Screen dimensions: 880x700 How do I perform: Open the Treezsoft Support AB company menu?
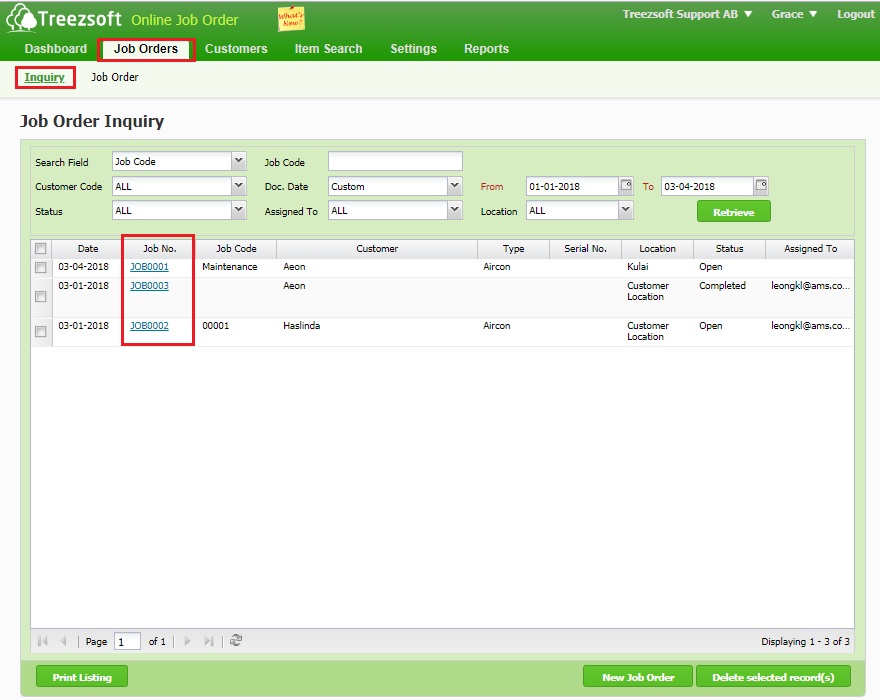[x=687, y=14]
